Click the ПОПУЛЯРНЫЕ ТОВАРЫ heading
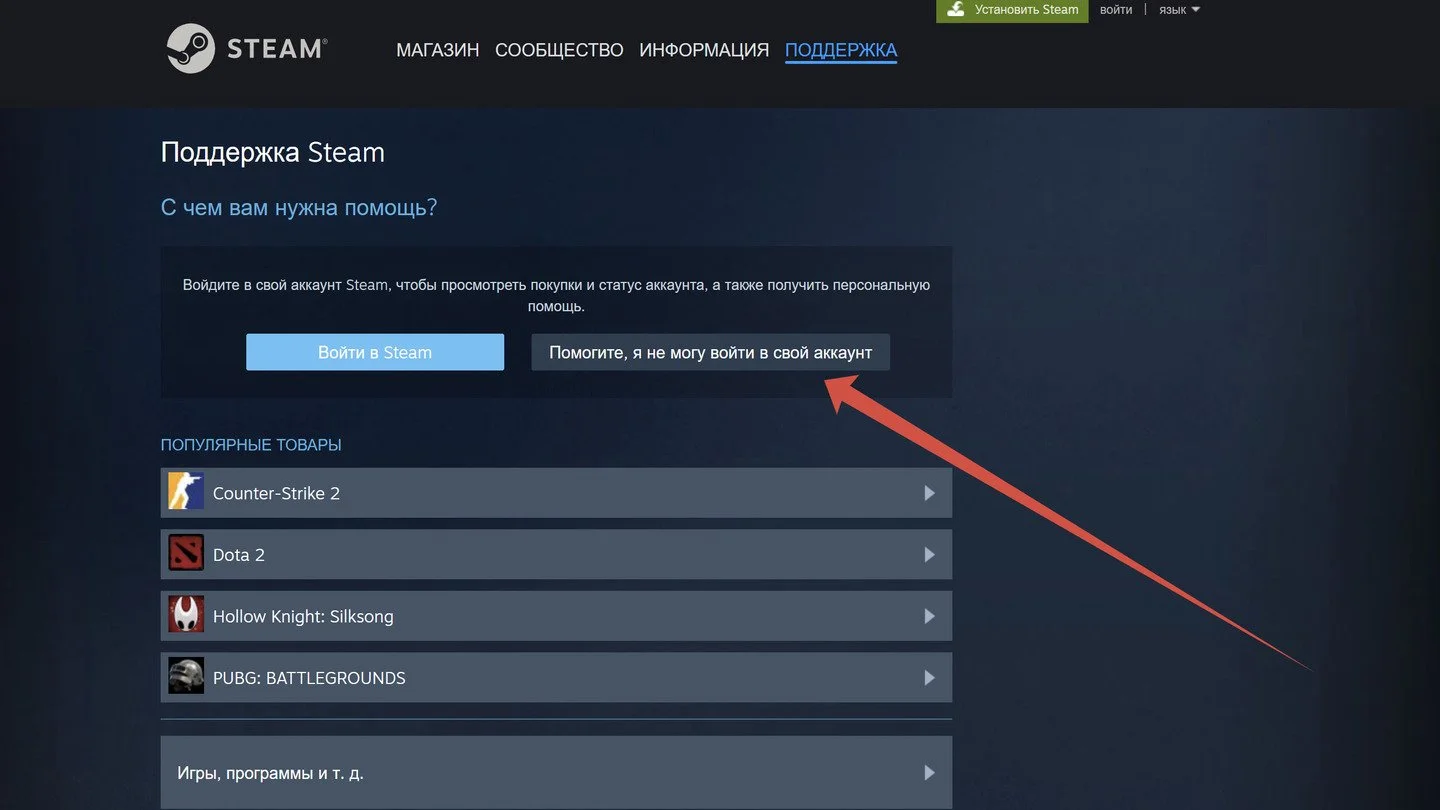The height and width of the screenshot is (810, 1440). pyautogui.click(x=251, y=445)
